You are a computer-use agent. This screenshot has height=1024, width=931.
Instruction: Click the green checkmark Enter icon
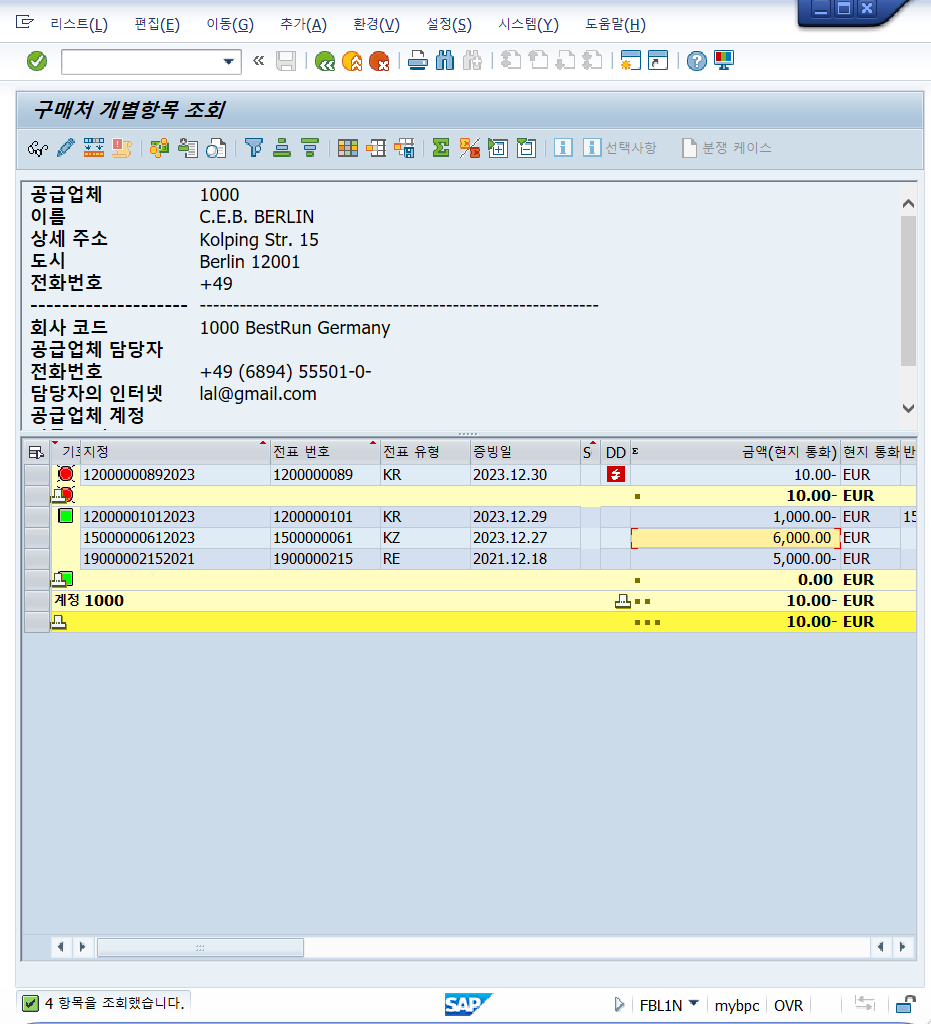[x=37, y=61]
